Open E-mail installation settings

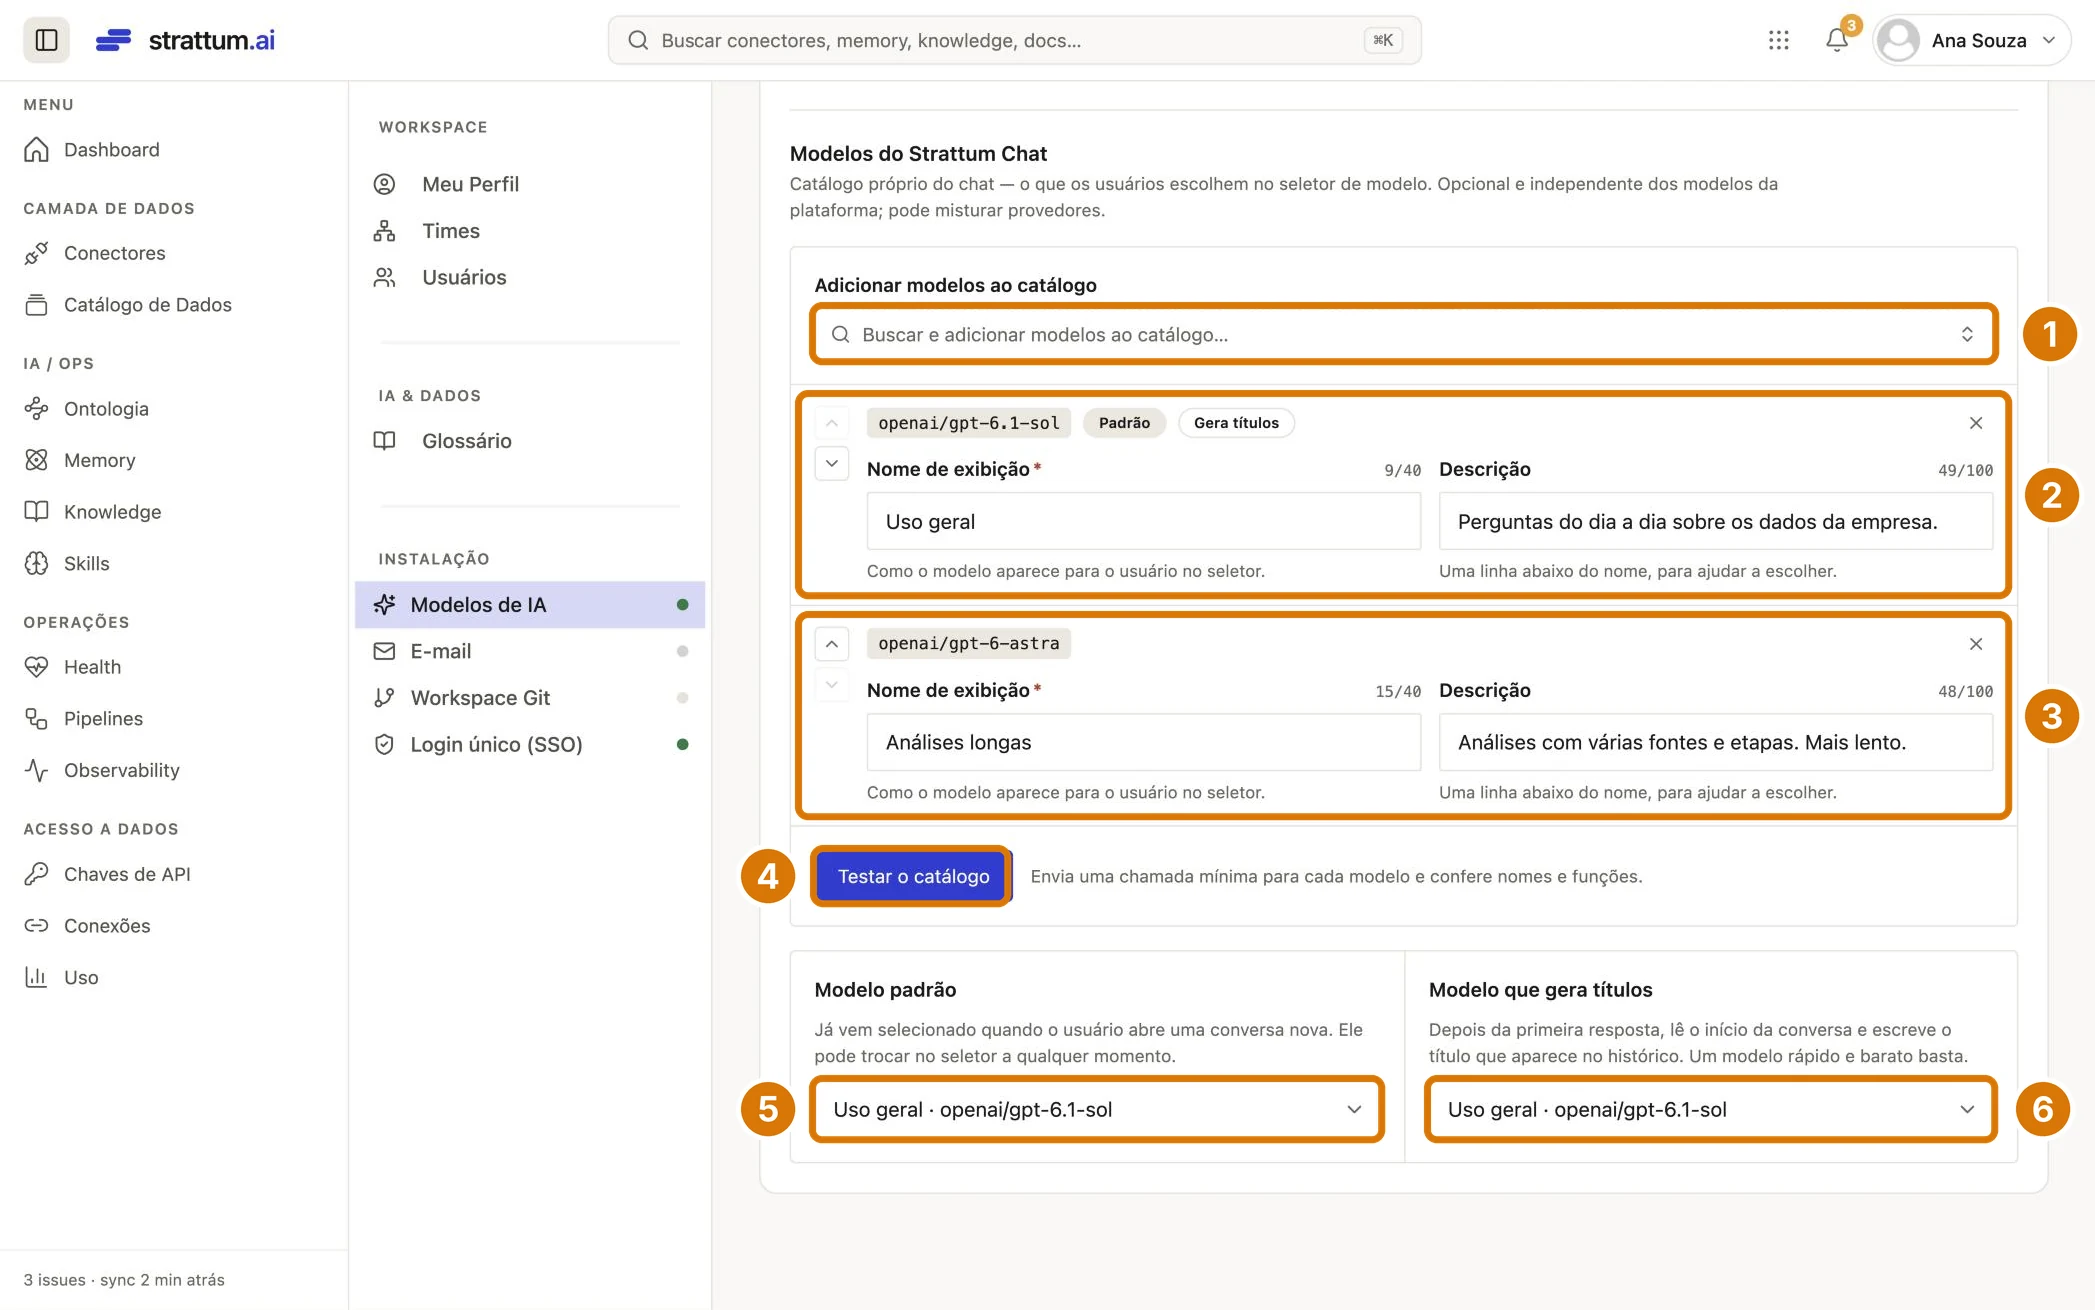tap(530, 651)
